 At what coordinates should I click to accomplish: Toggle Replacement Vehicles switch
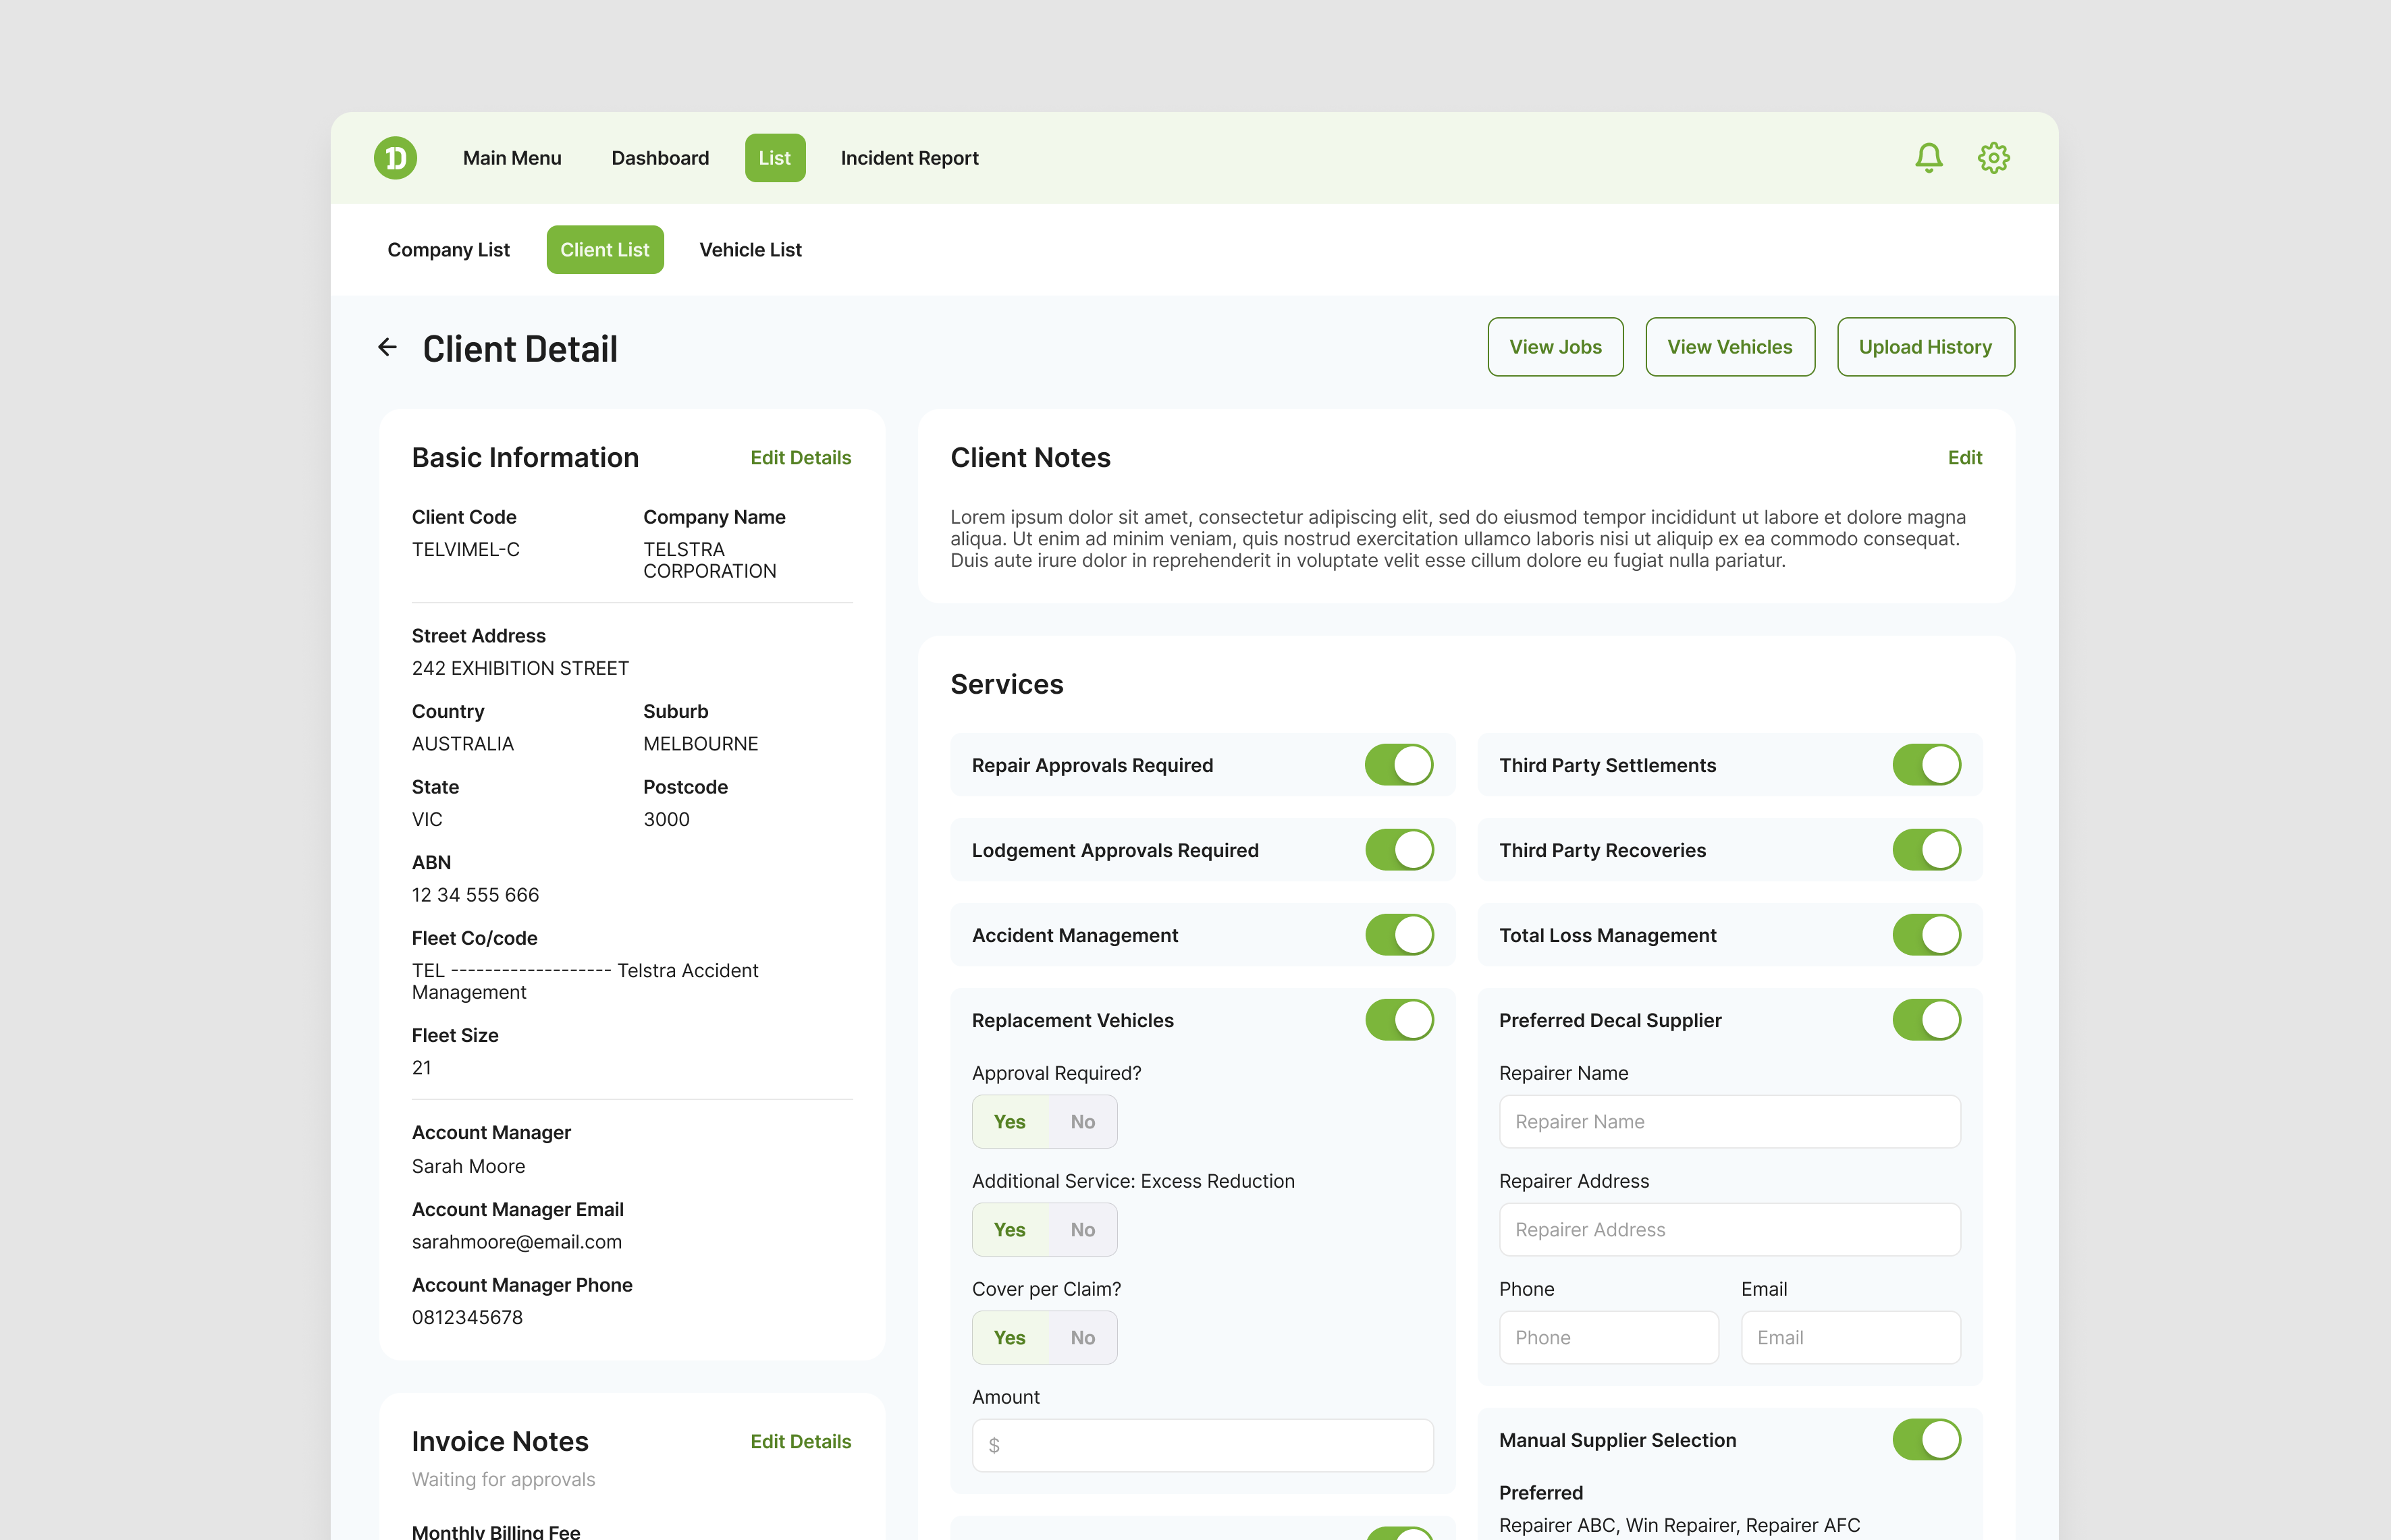pos(1399,1020)
